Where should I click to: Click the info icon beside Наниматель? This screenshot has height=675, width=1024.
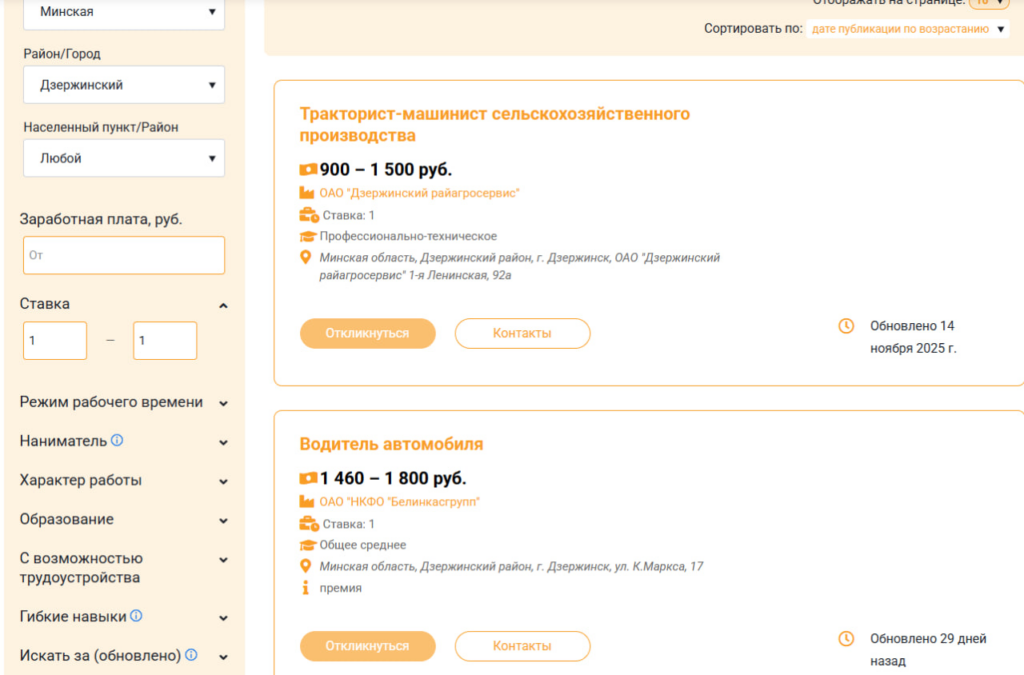click(117, 440)
